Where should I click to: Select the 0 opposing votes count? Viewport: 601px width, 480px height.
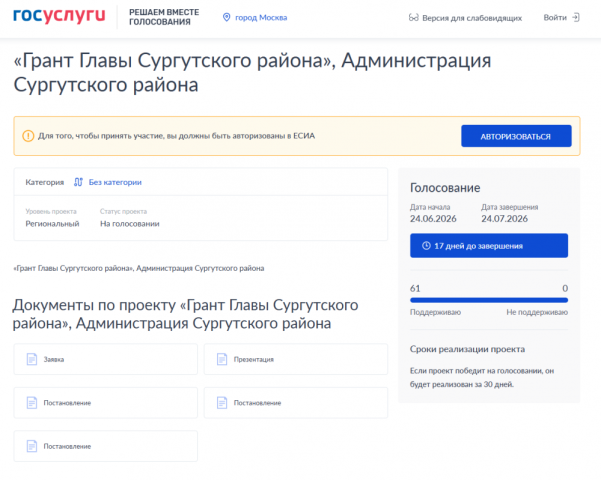tap(565, 288)
